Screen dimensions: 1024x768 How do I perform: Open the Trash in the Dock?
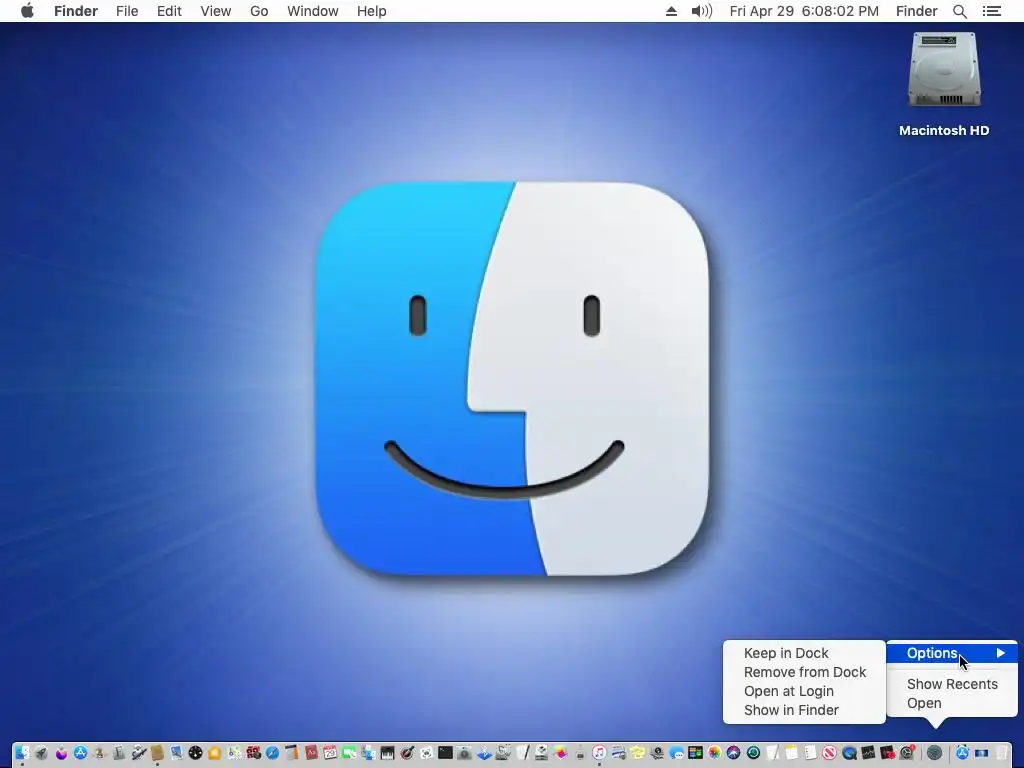pos(1000,753)
